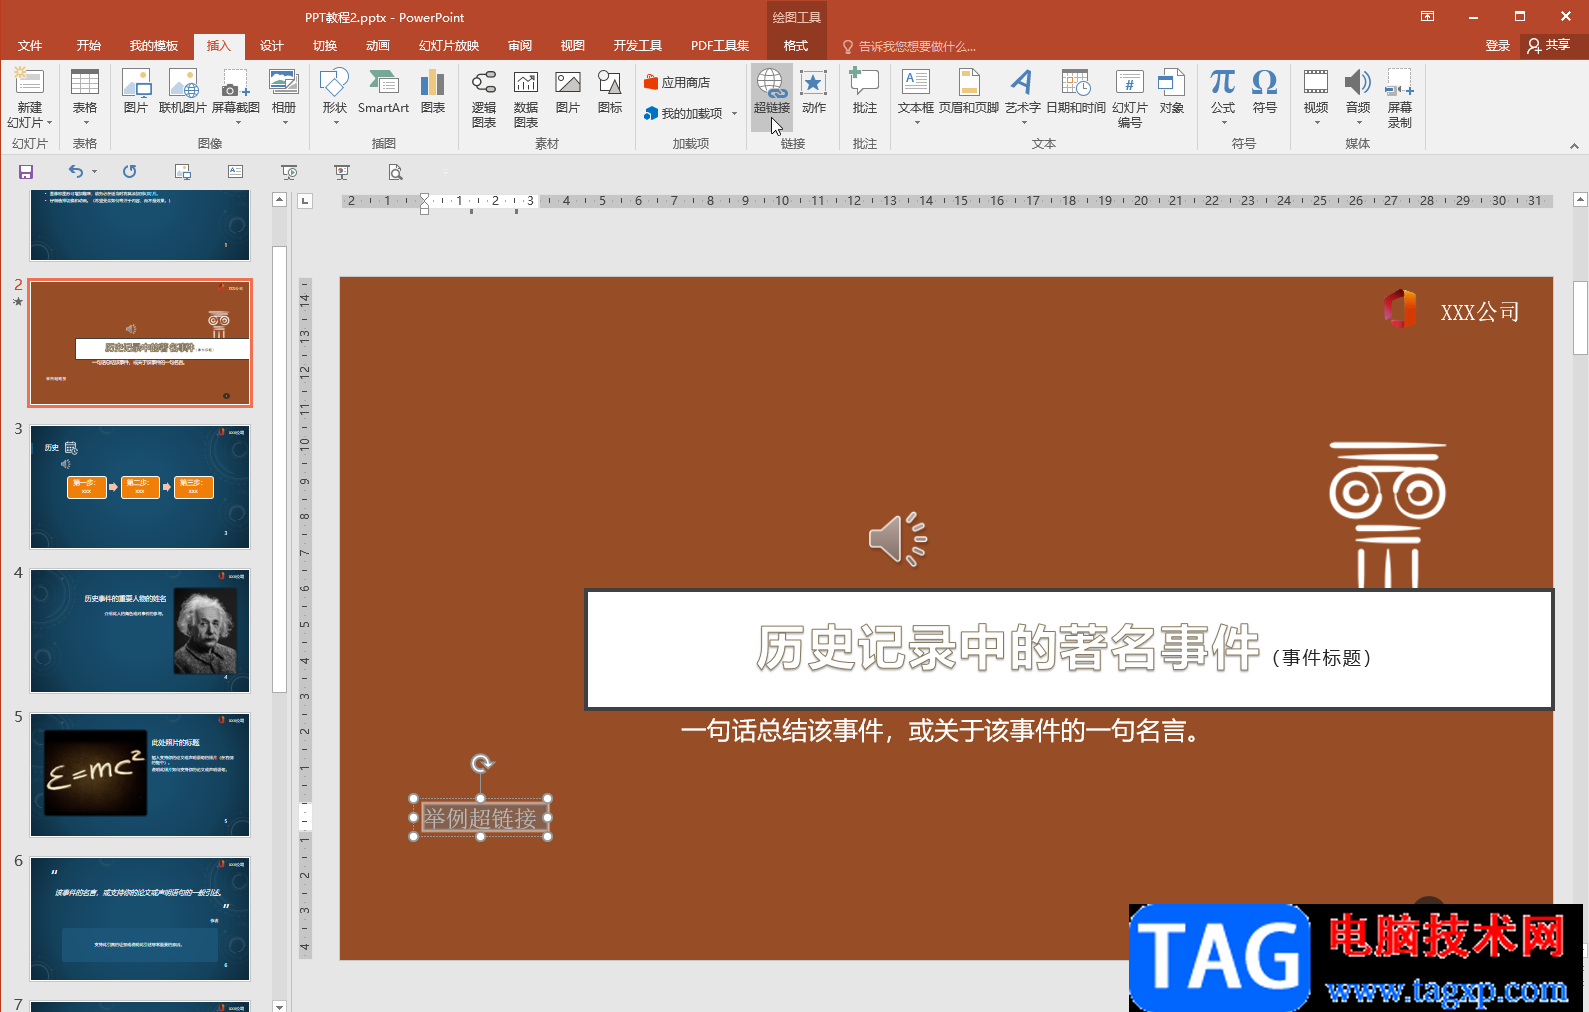This screenshot has height=1012, width=1589.
Task: Open the Shapes (形状) gallery
Action: pos(334,97)
